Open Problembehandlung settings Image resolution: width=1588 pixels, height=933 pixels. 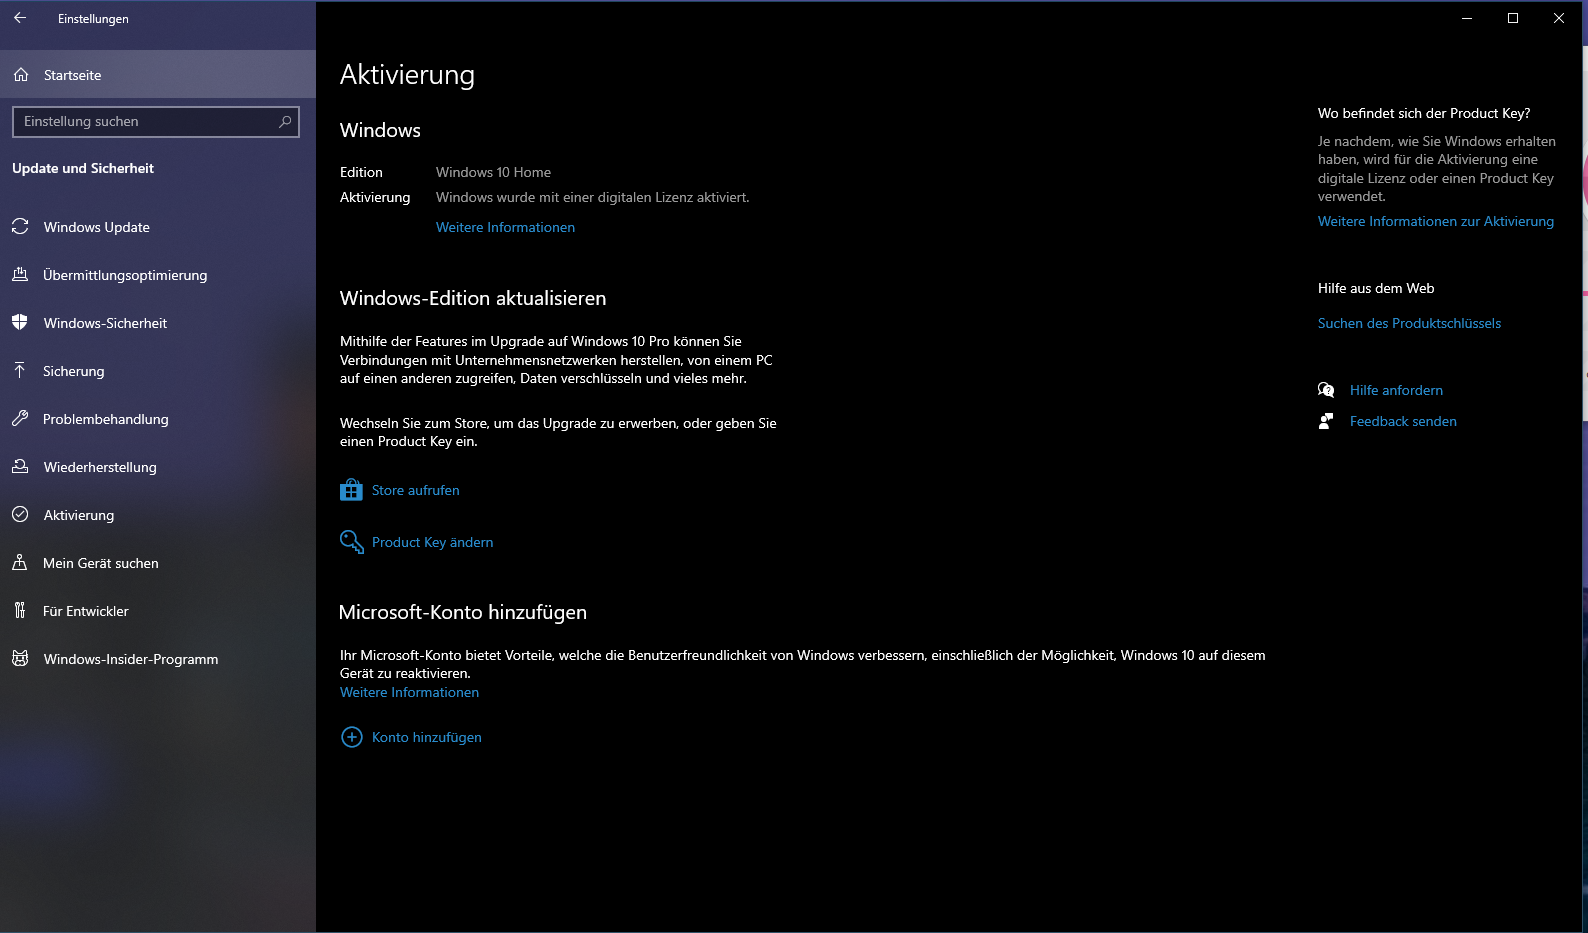(x=158, y=419)
